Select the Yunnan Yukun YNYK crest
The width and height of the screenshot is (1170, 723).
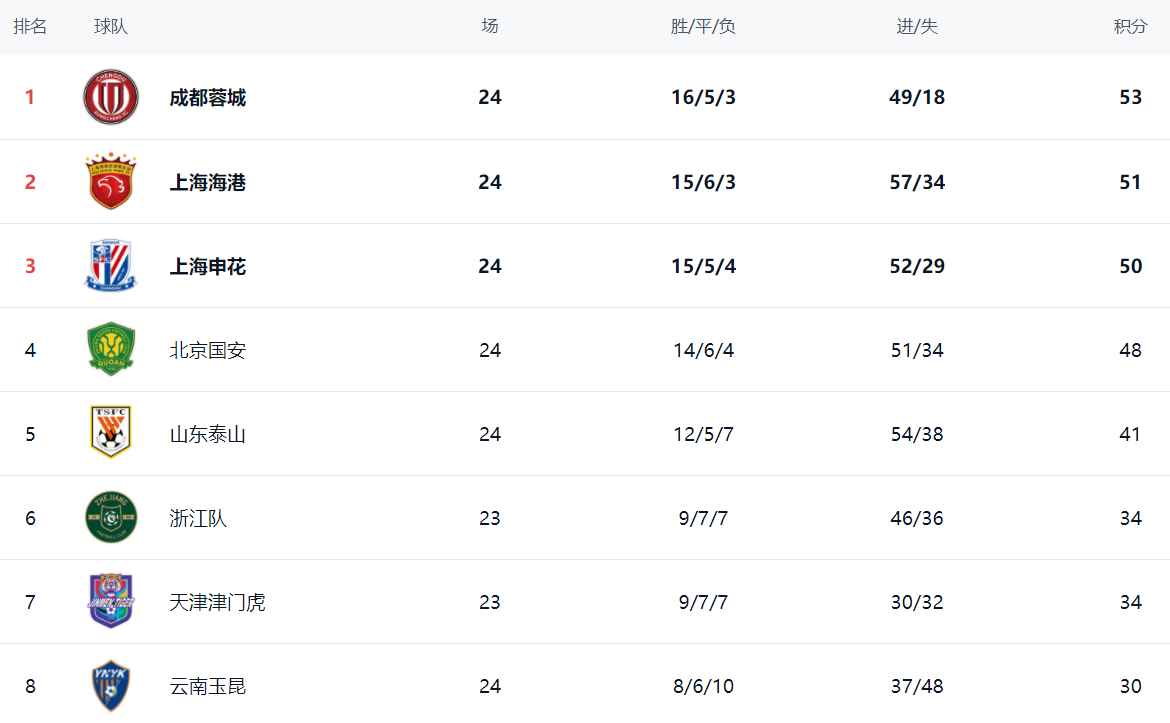tap(110, 686)
